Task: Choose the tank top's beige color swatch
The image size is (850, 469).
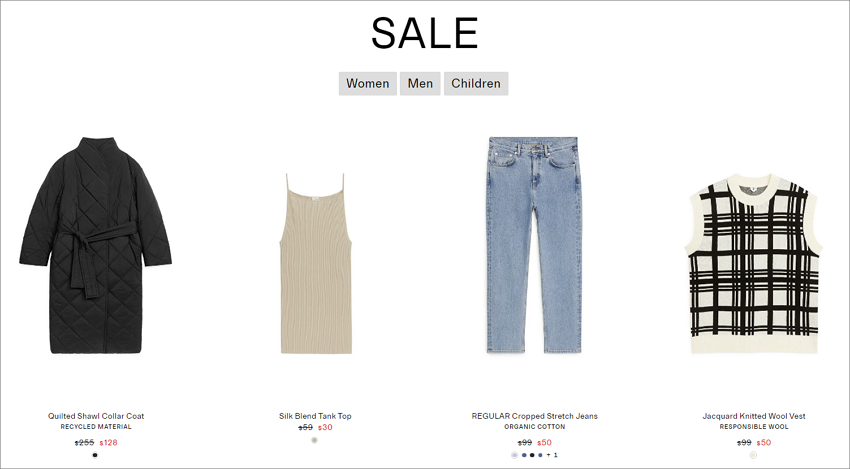Action: pos(314,440)
